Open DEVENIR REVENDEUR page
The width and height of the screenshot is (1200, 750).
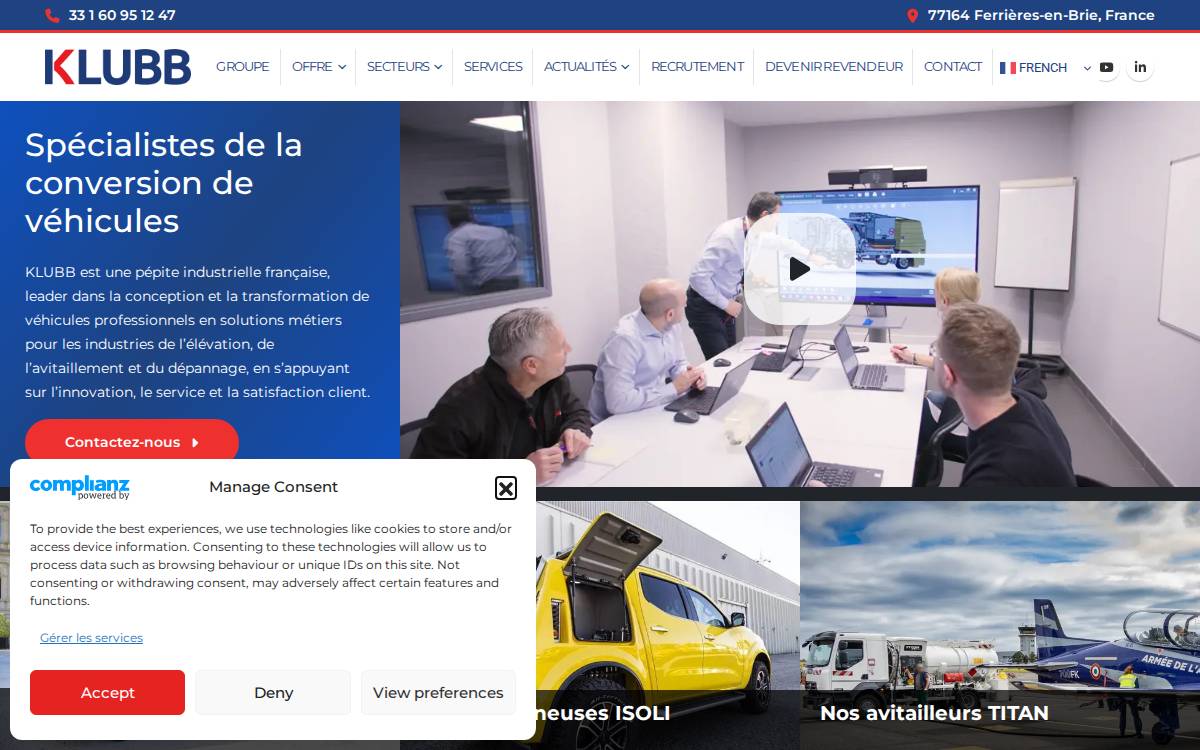click(x=834, y=67)
